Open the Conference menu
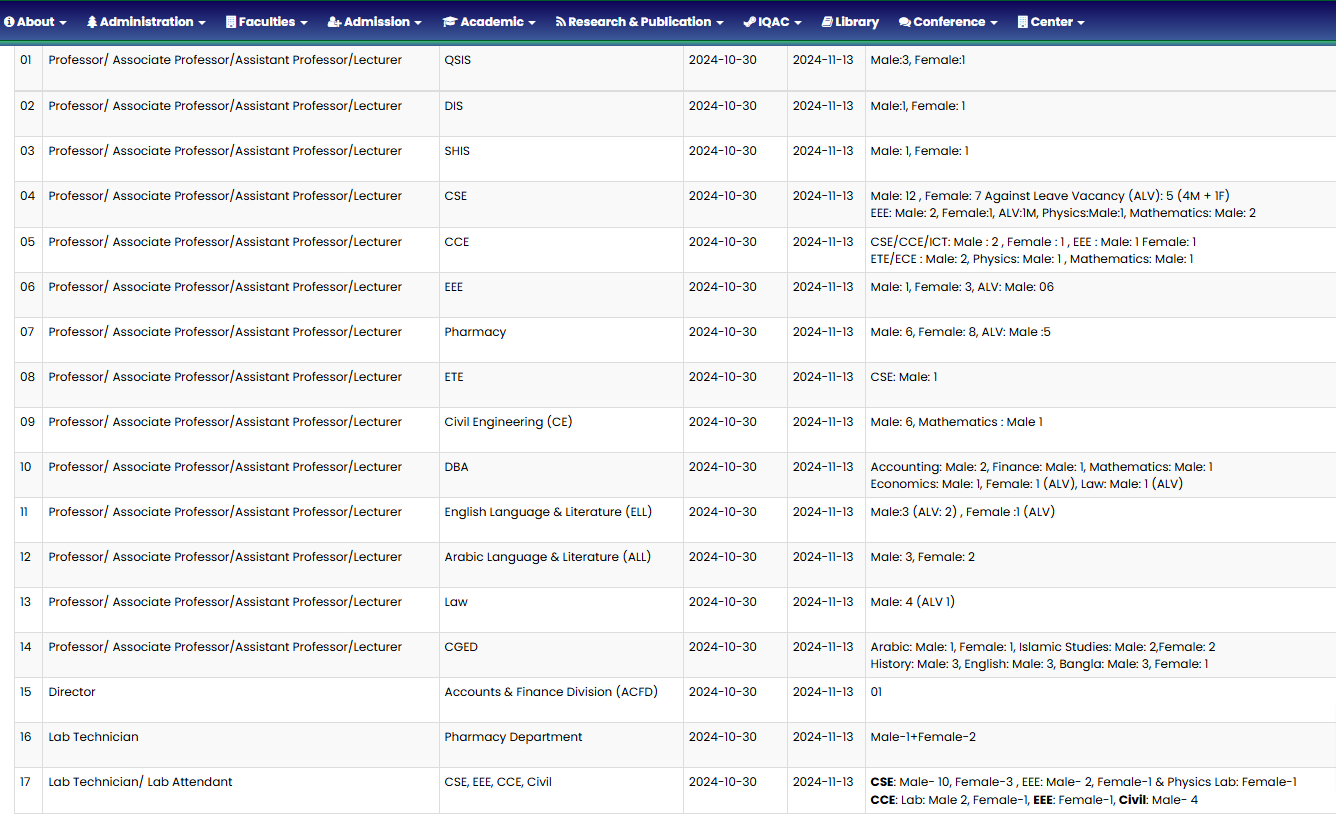1336x819 pixels. 948,22
